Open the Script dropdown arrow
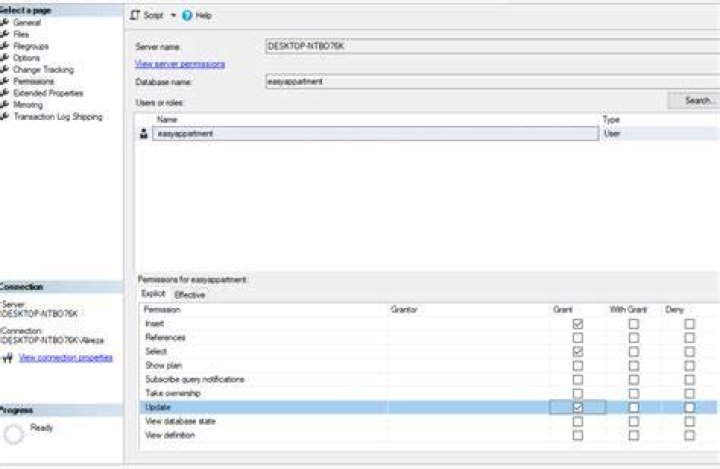 point(173,16)
